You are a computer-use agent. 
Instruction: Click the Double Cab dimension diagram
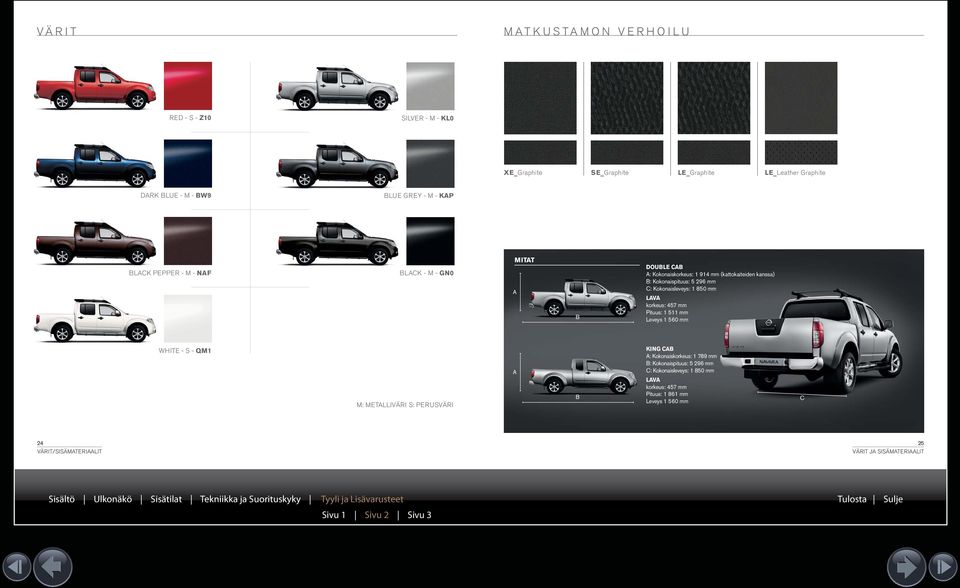[579, 299]
